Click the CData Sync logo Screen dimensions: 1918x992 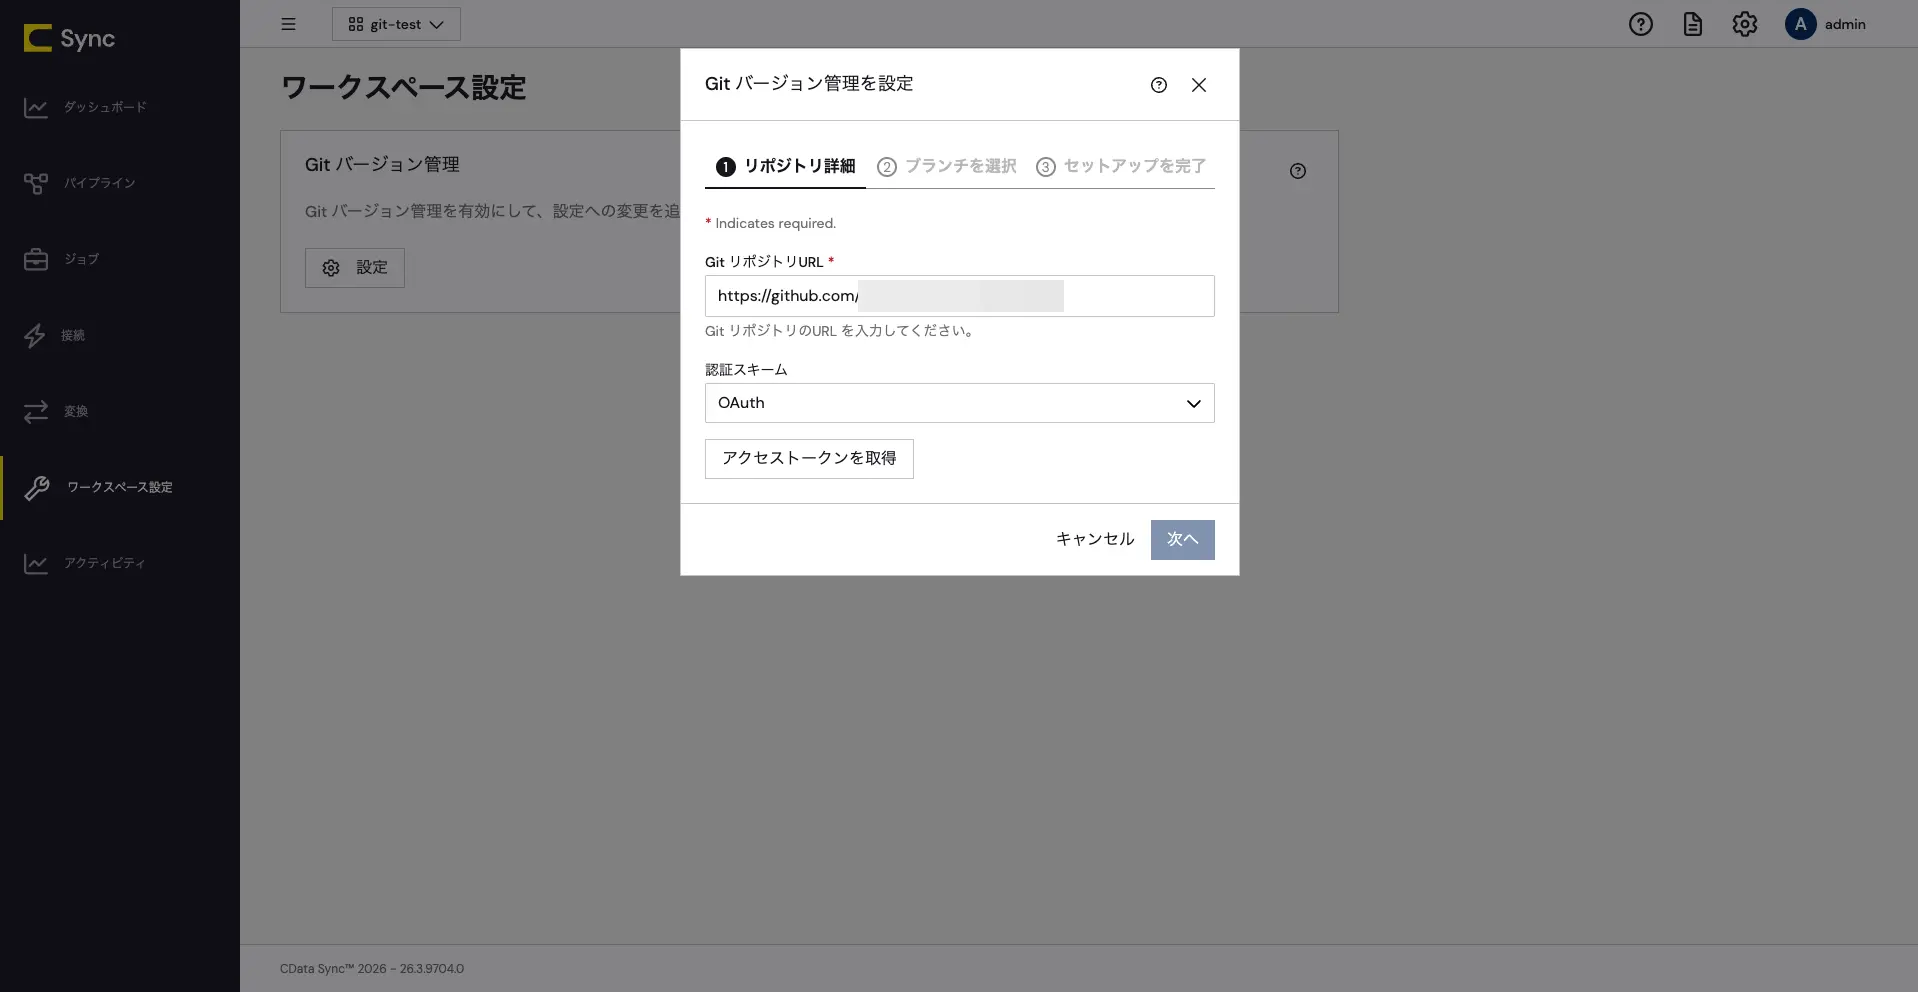coord(69,38)
